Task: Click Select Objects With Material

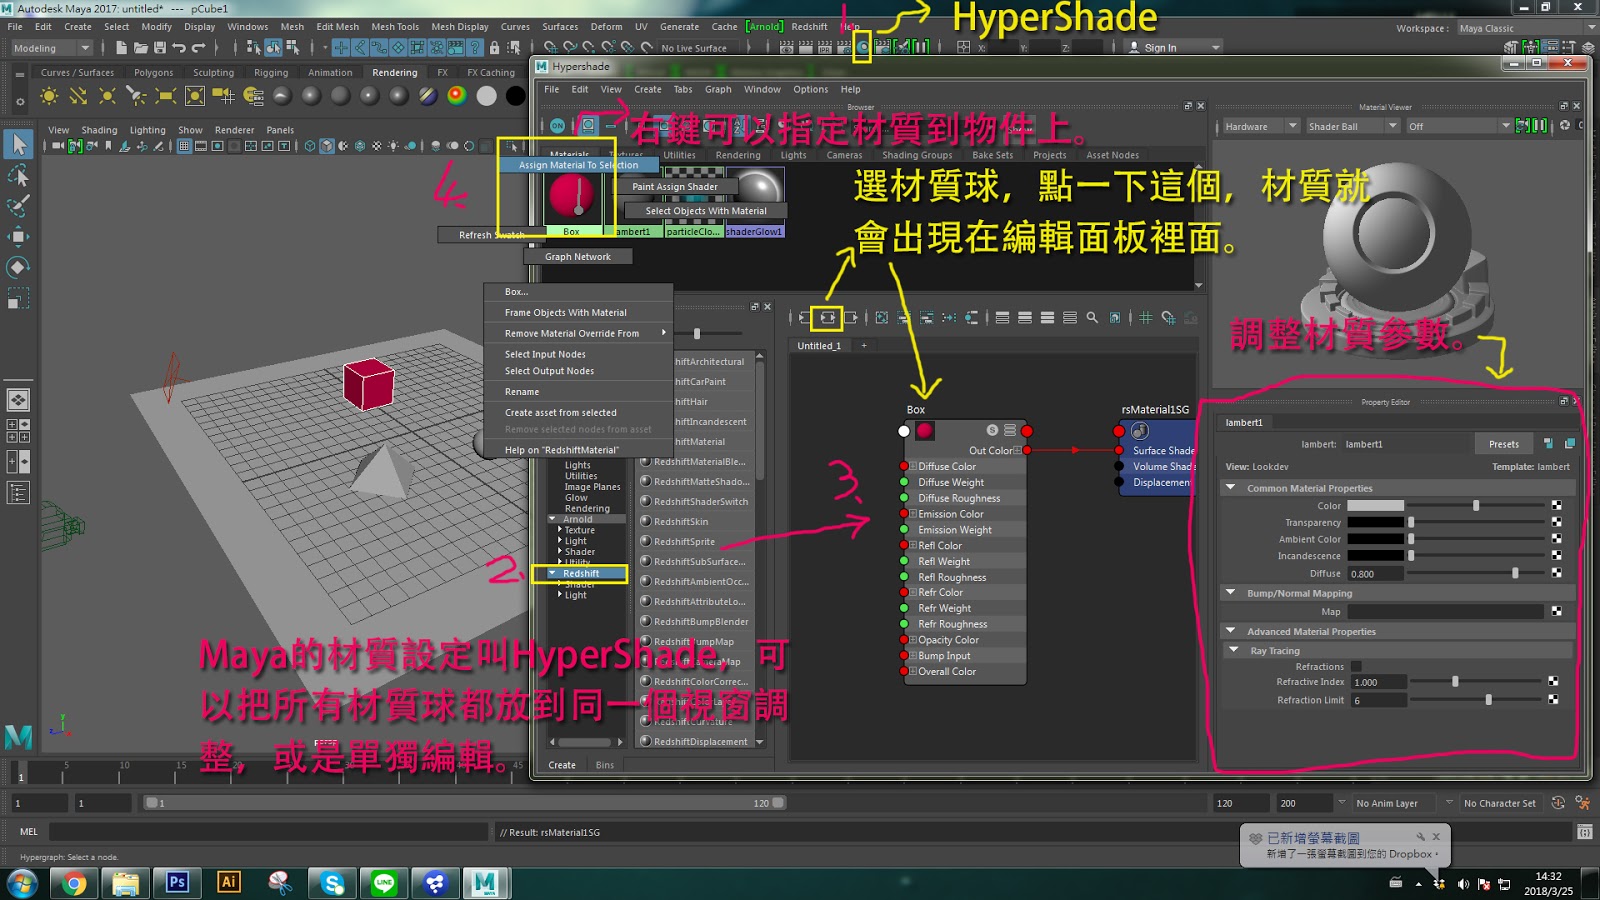Action: (706, 211)
